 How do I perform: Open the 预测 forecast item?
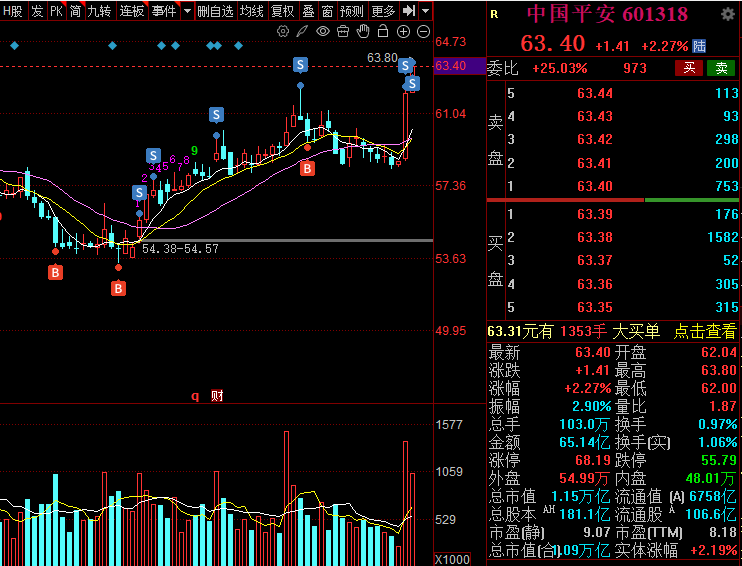click(352, 10)
